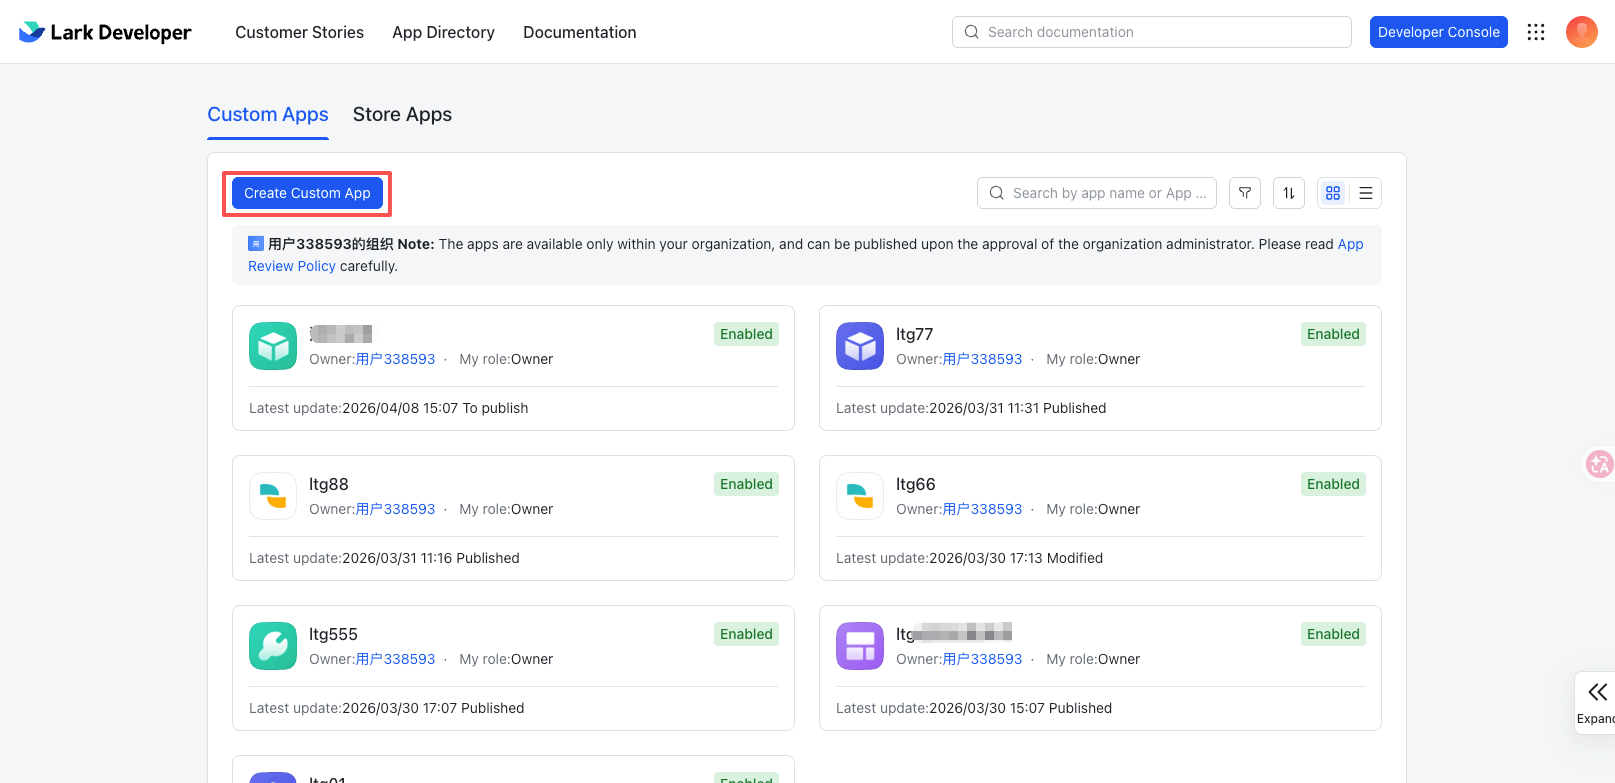Click the Lark Developer logo
The image size is (1615, 783).
coord(105,32)
